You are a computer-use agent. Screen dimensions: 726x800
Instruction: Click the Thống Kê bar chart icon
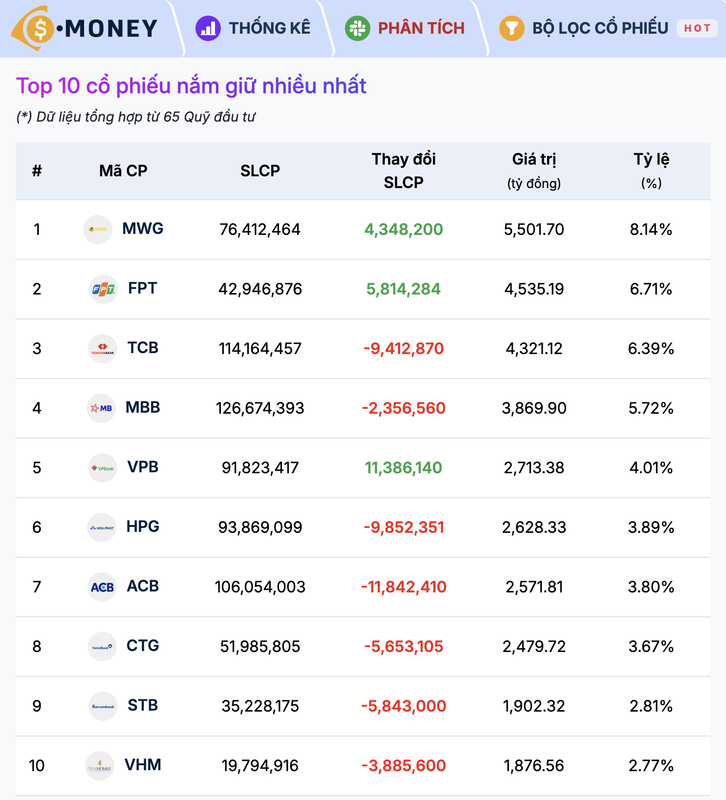pyautogui.click(x=208, y=28)
